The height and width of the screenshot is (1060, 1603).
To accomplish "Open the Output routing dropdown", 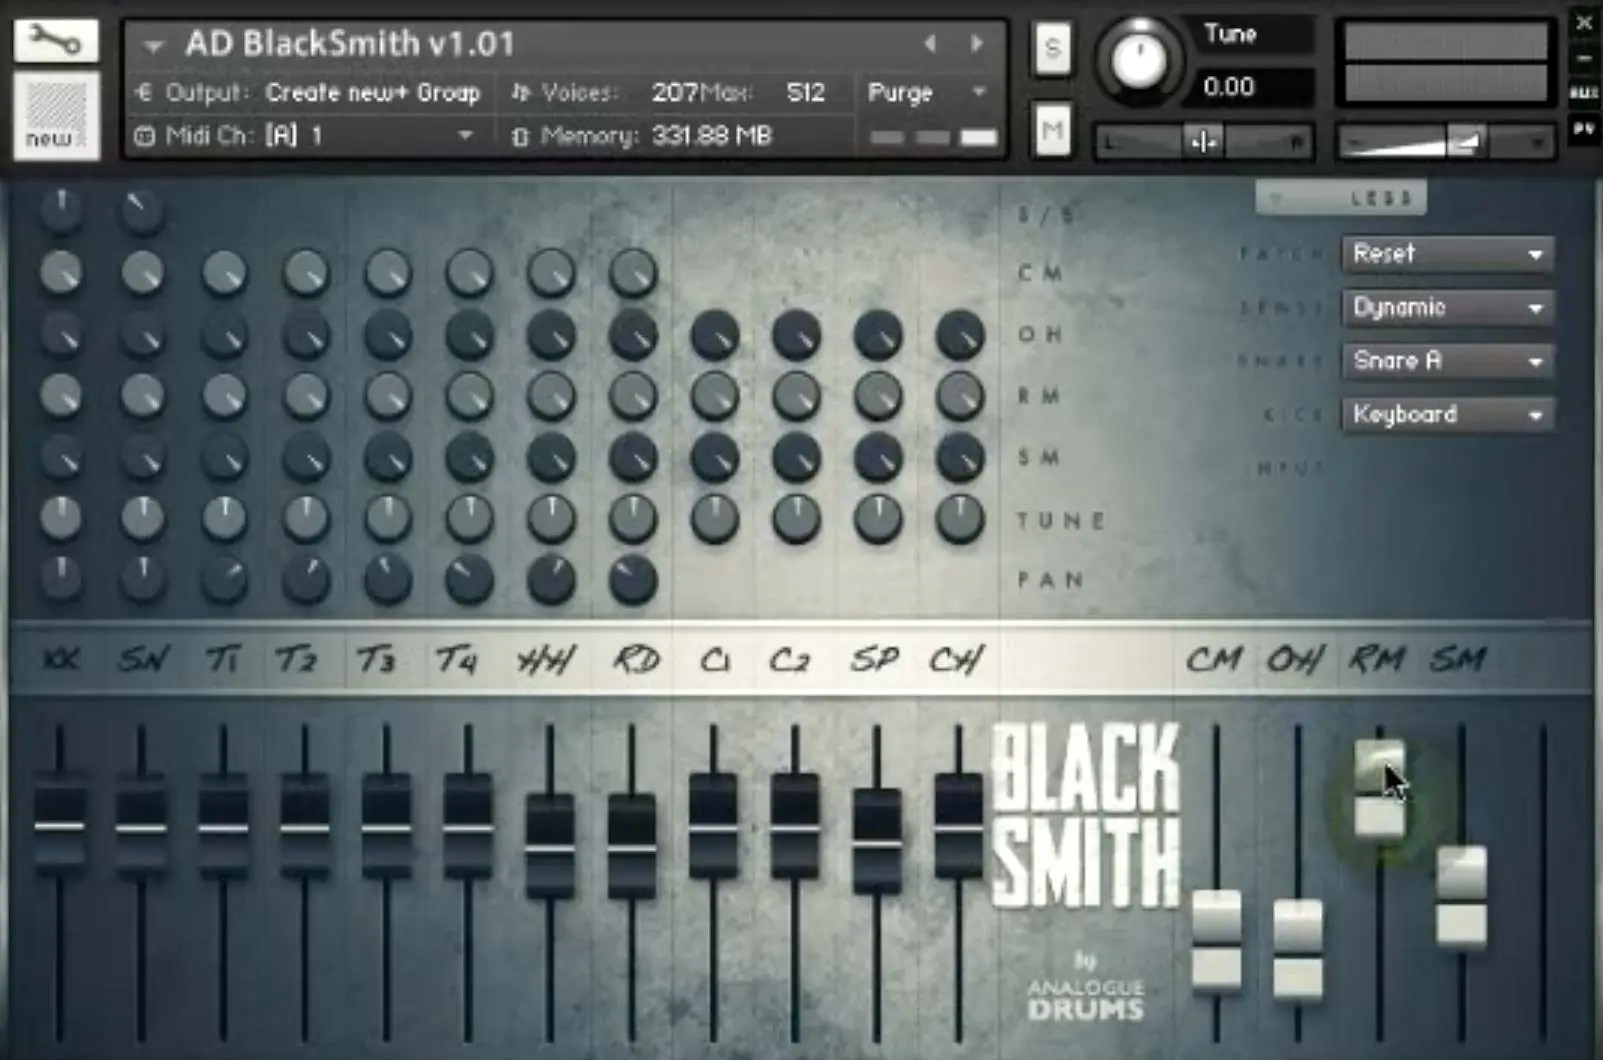I will 373,92.
